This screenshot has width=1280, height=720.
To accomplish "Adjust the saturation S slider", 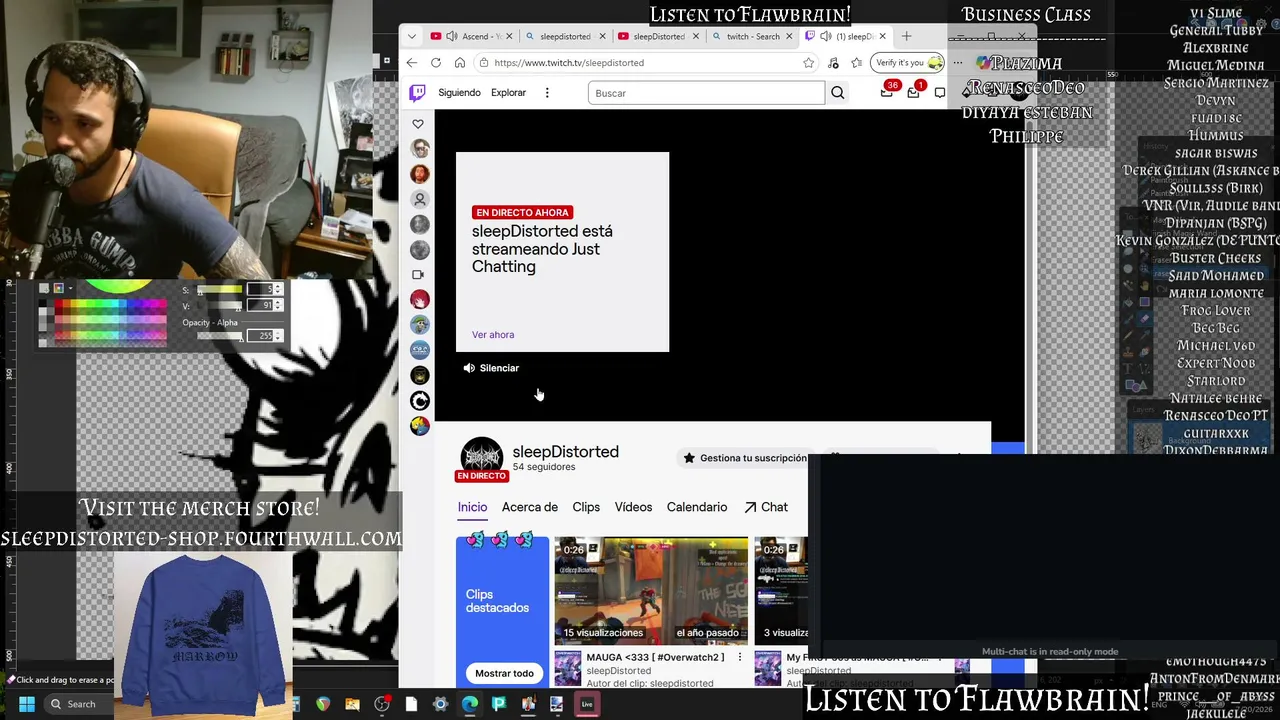I will click(x=220, y=290).
